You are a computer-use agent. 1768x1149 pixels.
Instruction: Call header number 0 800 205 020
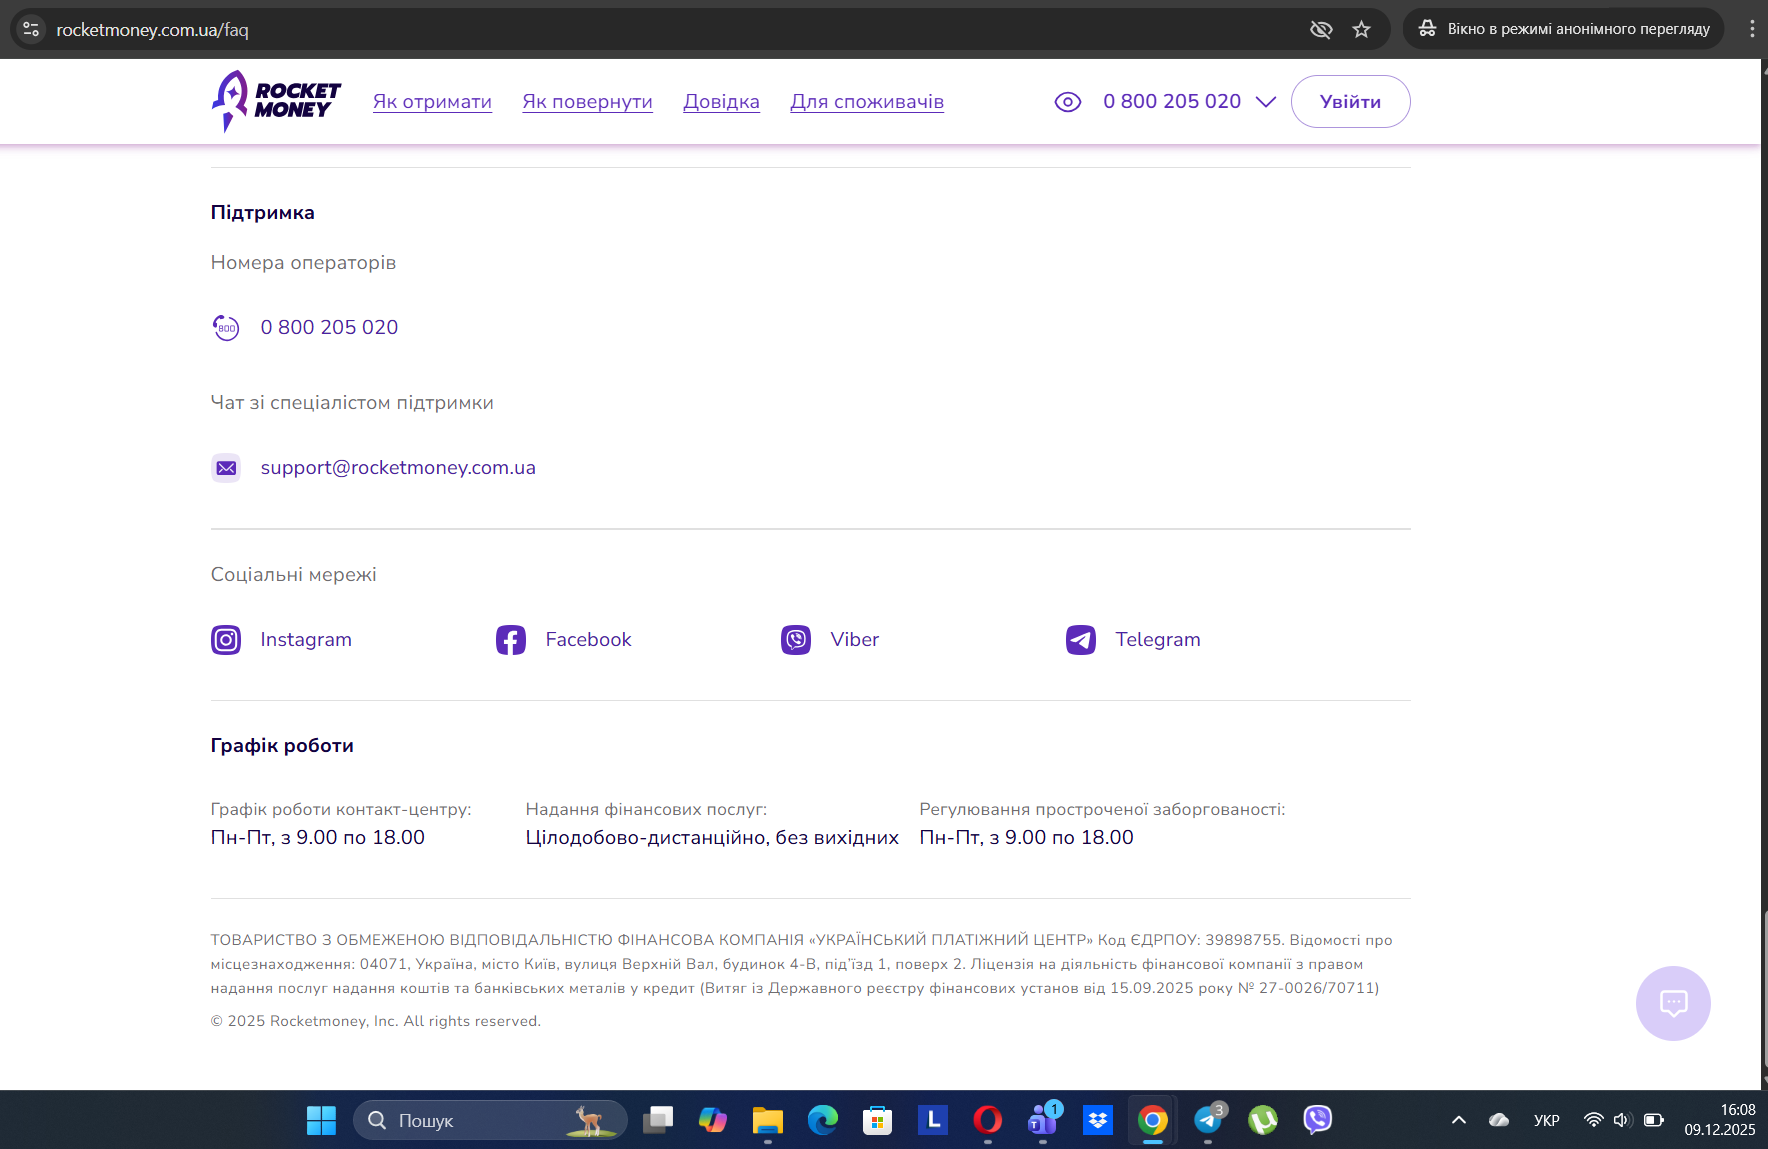1172,102
